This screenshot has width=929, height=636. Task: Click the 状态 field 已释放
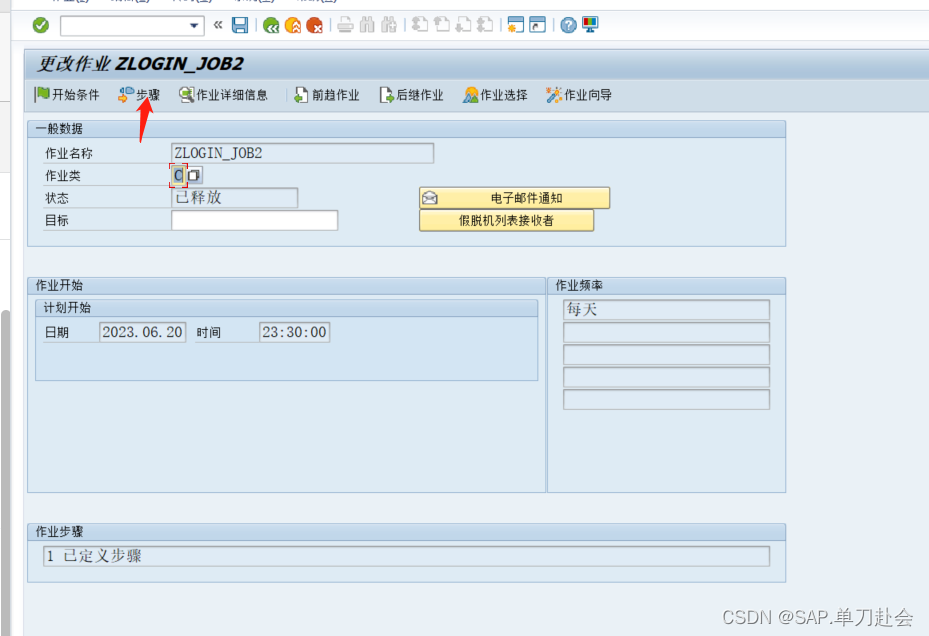[235, 197]
